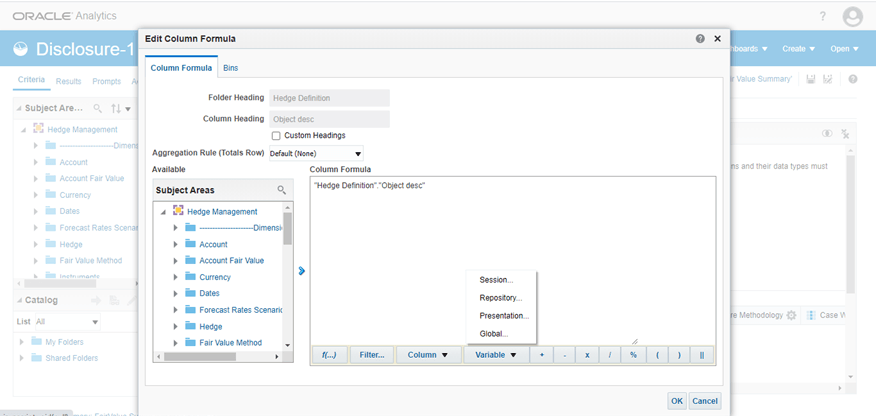This screenshot has width=876, height=416.
Task: Insert plus operator
Action: [x=541, y=355]
